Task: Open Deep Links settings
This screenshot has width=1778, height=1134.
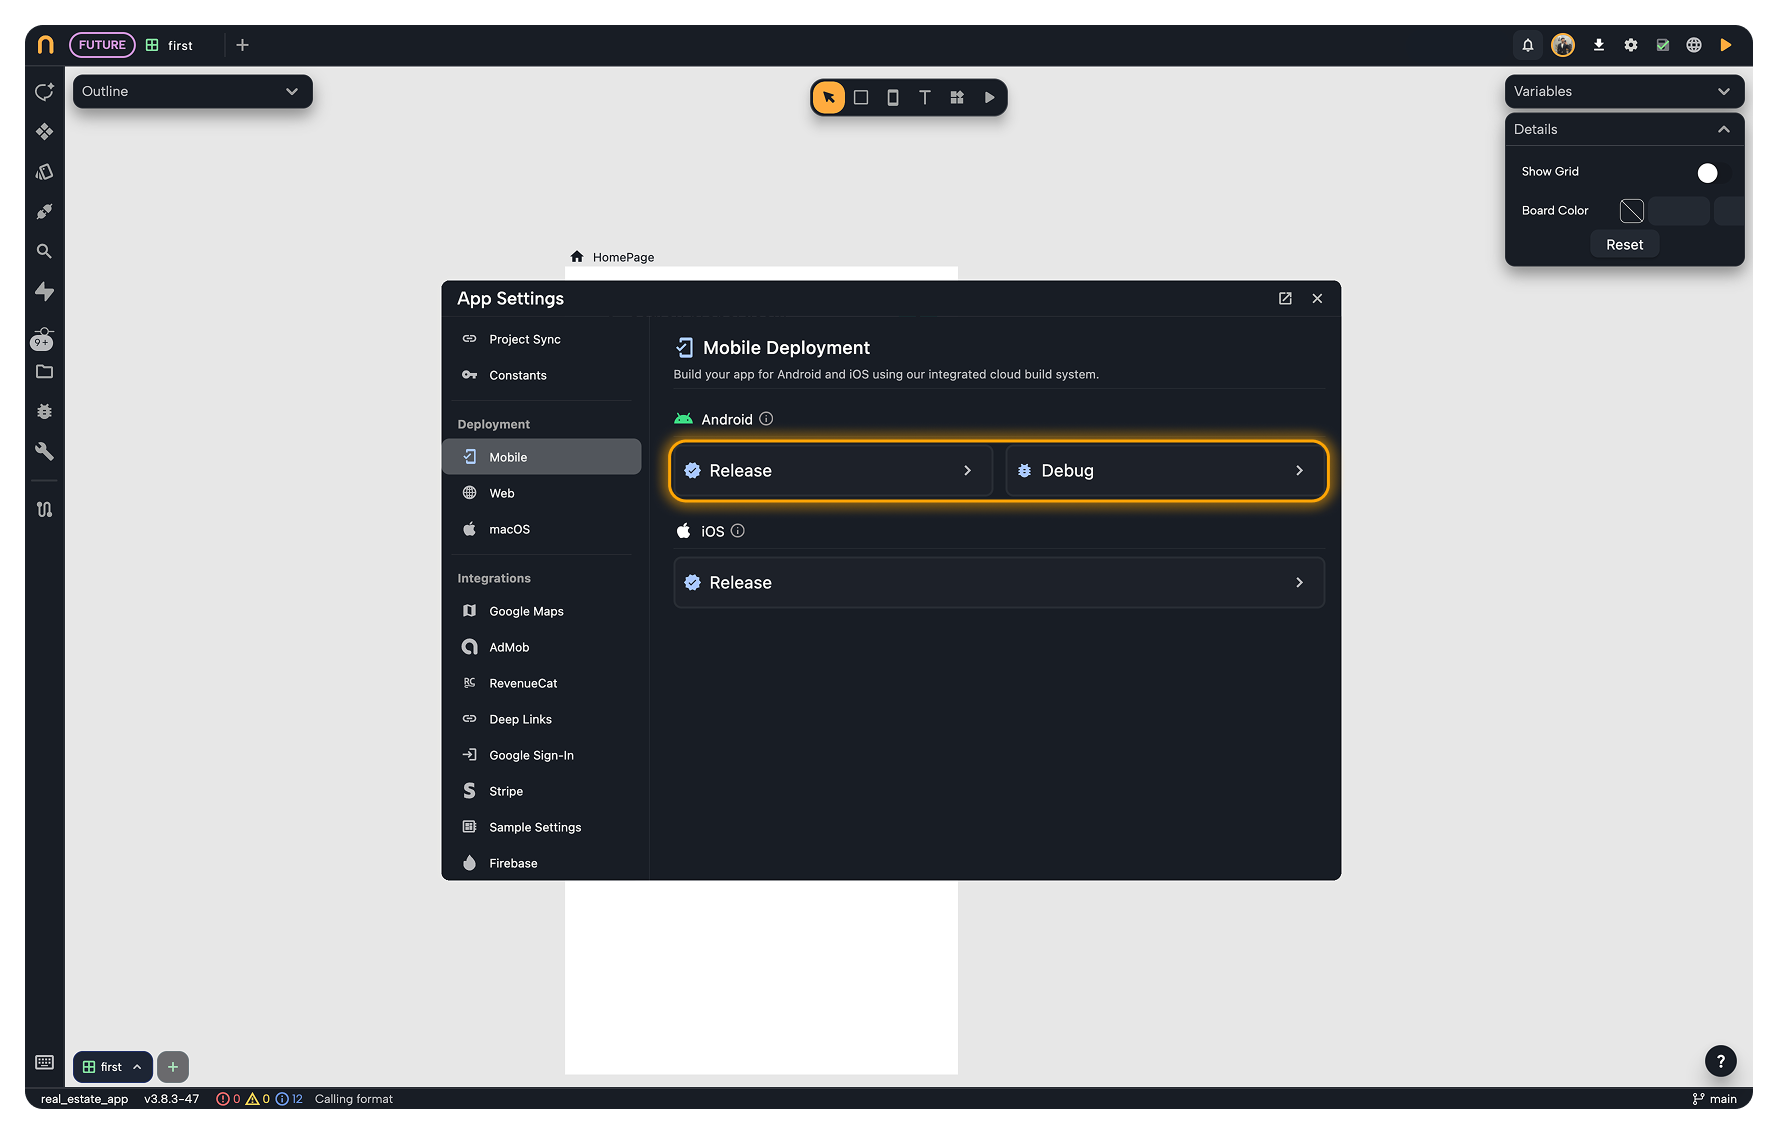Action: [x=541, y=719]
